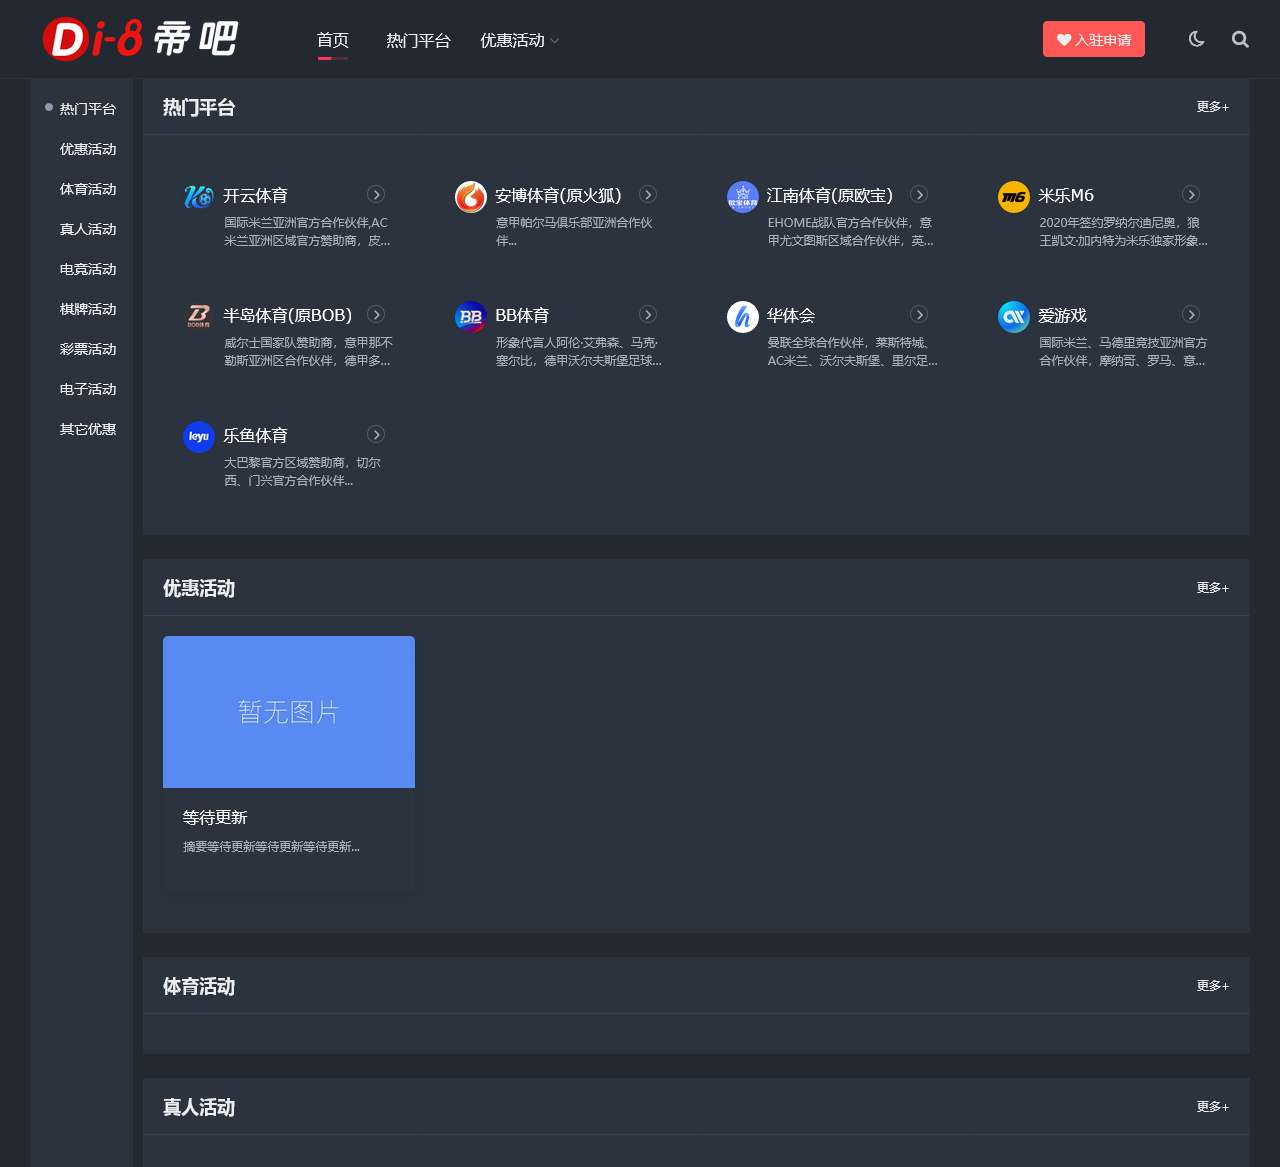Image resolution: width=1280 pixels, height=1167 pixels.
Task: Open 更多+ in 真人活动 section
Action: click(1213, 1106)
